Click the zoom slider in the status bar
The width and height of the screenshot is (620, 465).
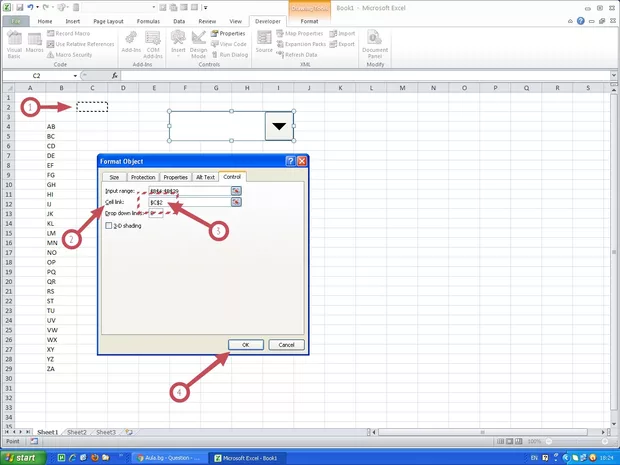pyautogui.click(x=577, y=441)
